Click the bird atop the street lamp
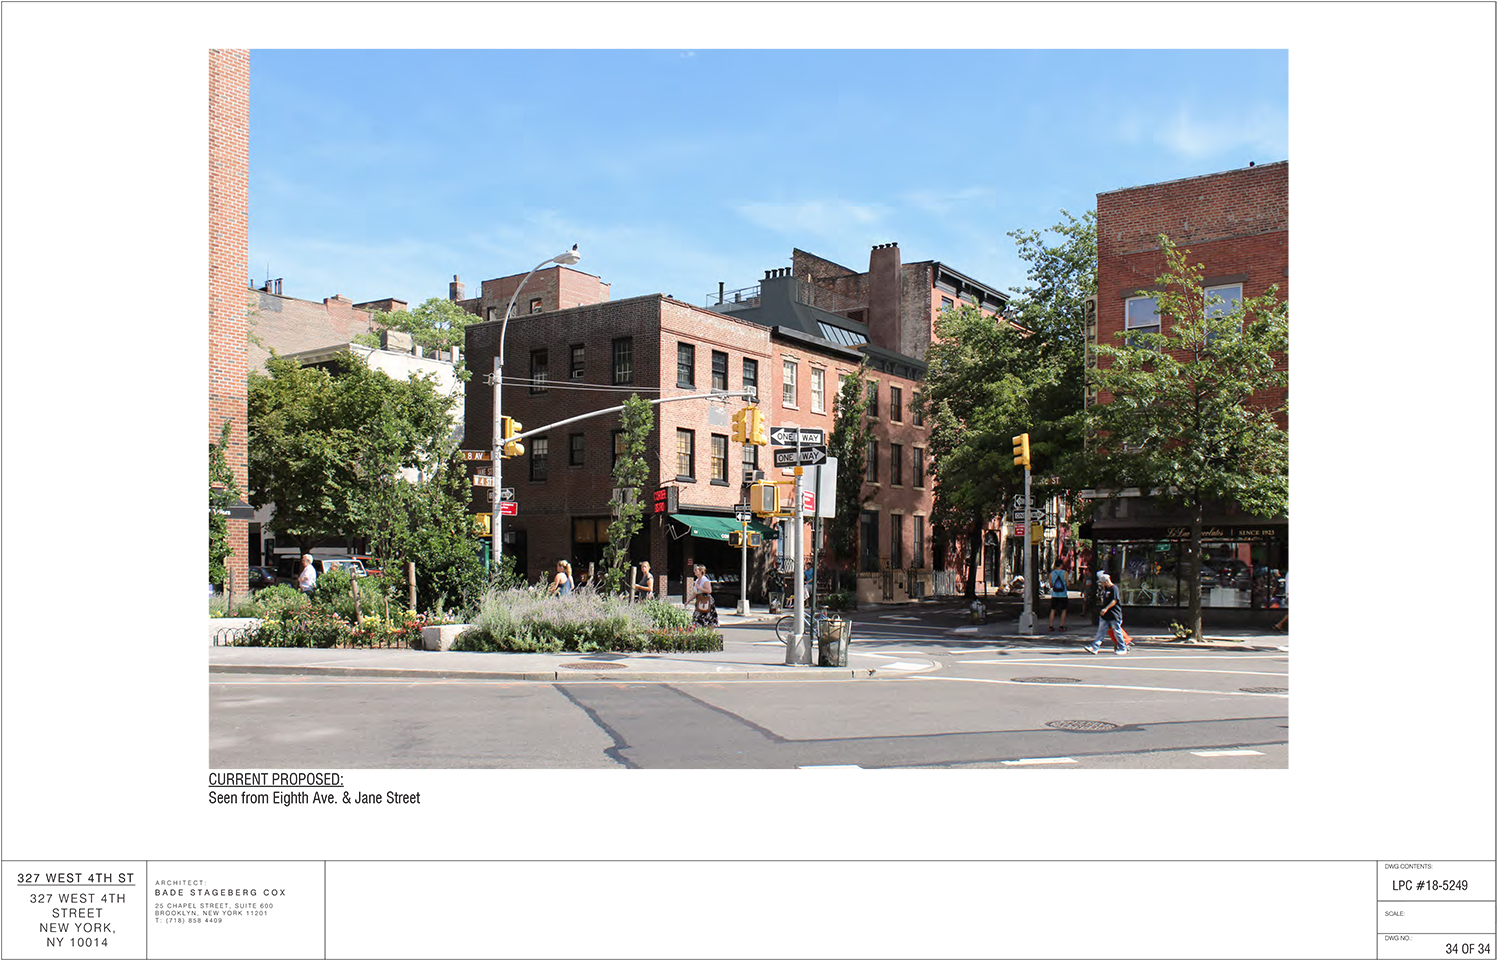 pyautogui.click(x=573, y=250)
